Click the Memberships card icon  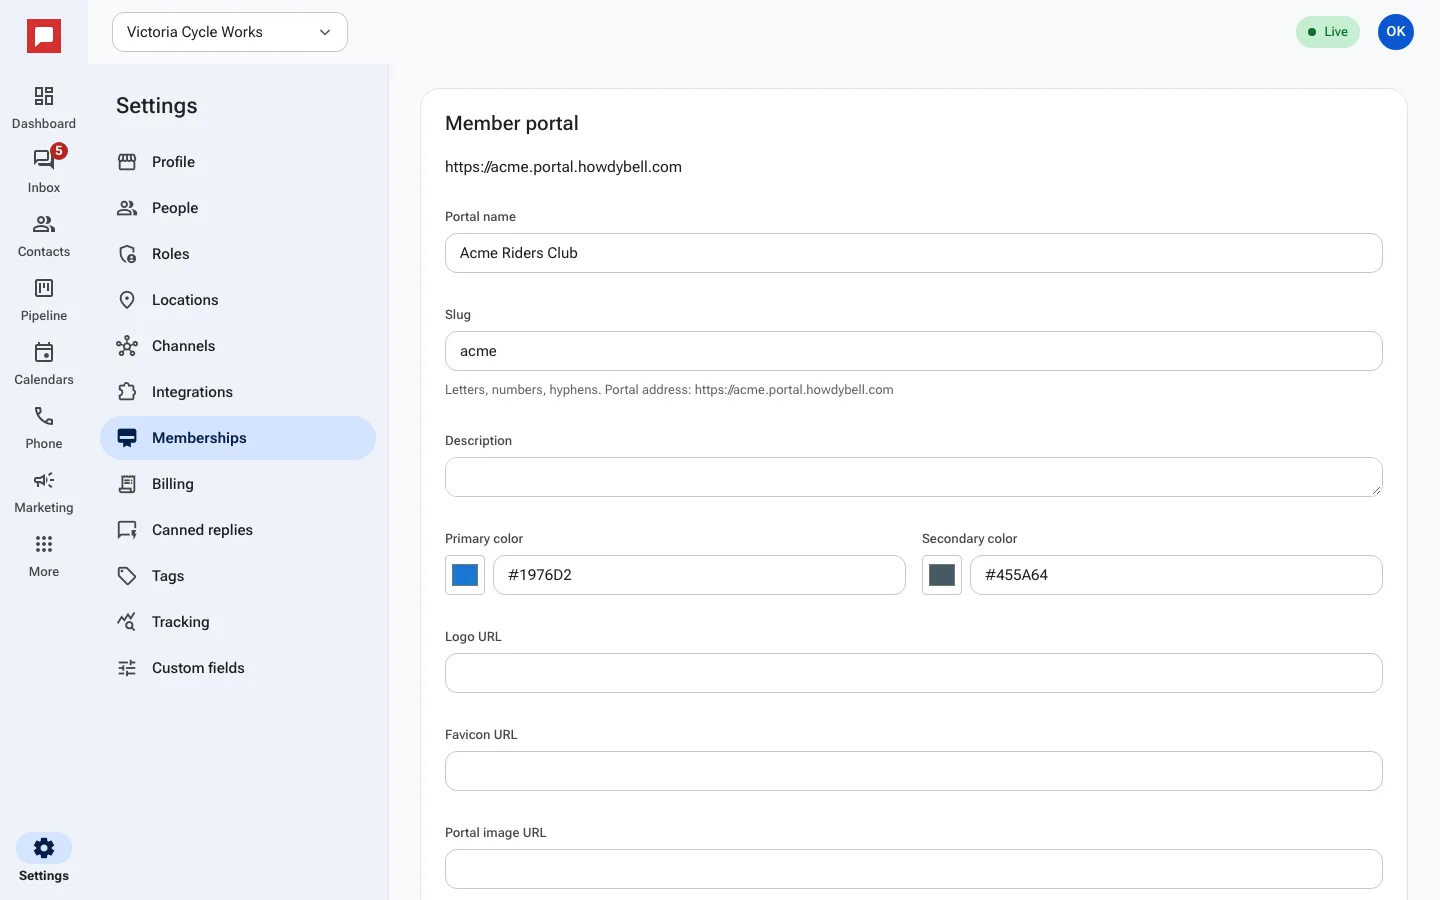127,438
